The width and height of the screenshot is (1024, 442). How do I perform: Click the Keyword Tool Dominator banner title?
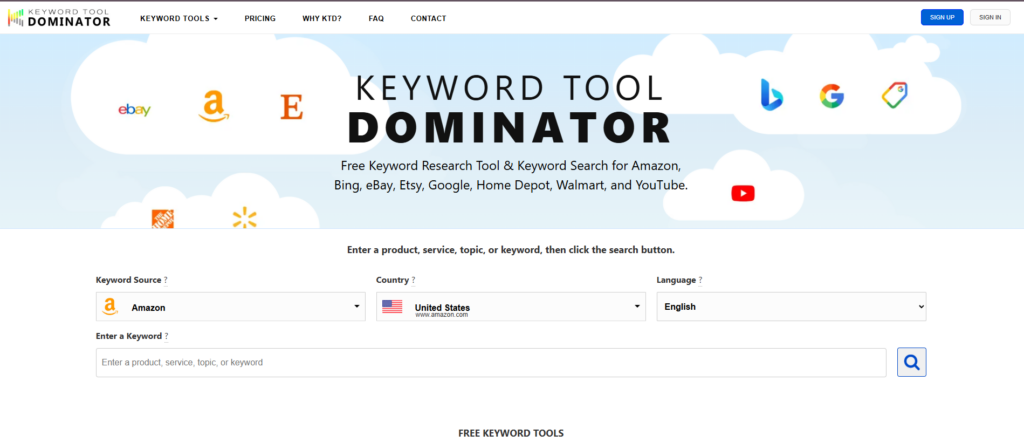(x=509, y=108)
